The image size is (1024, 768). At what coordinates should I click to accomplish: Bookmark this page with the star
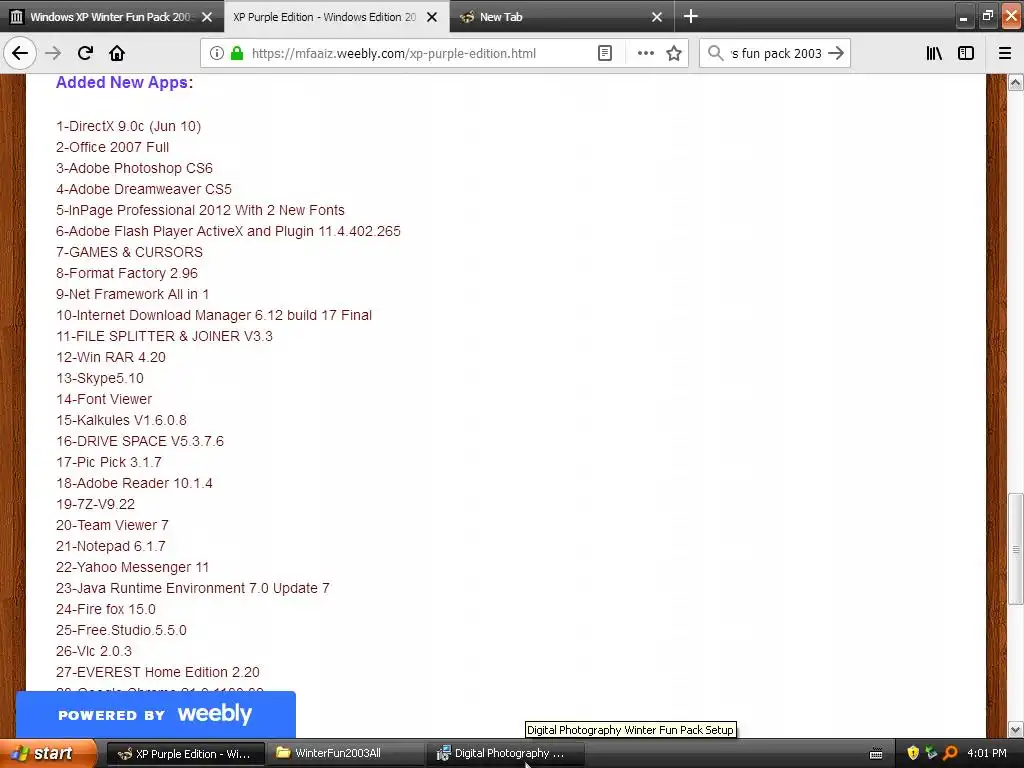coord(674,54)
